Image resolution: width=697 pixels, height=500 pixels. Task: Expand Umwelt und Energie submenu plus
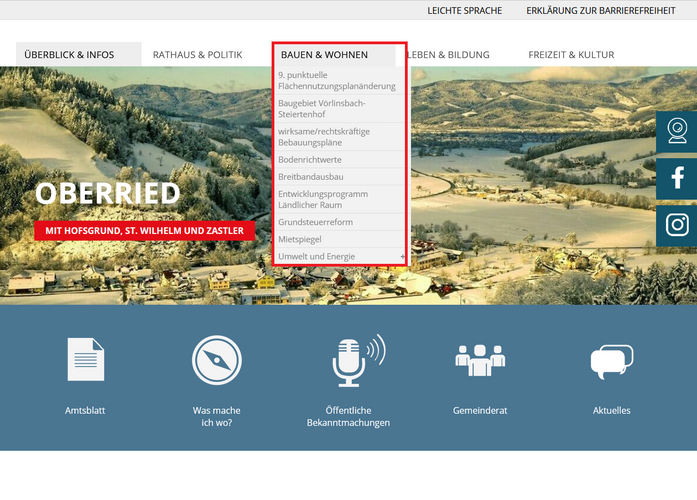pyautogui.click(x=402, y=257)
